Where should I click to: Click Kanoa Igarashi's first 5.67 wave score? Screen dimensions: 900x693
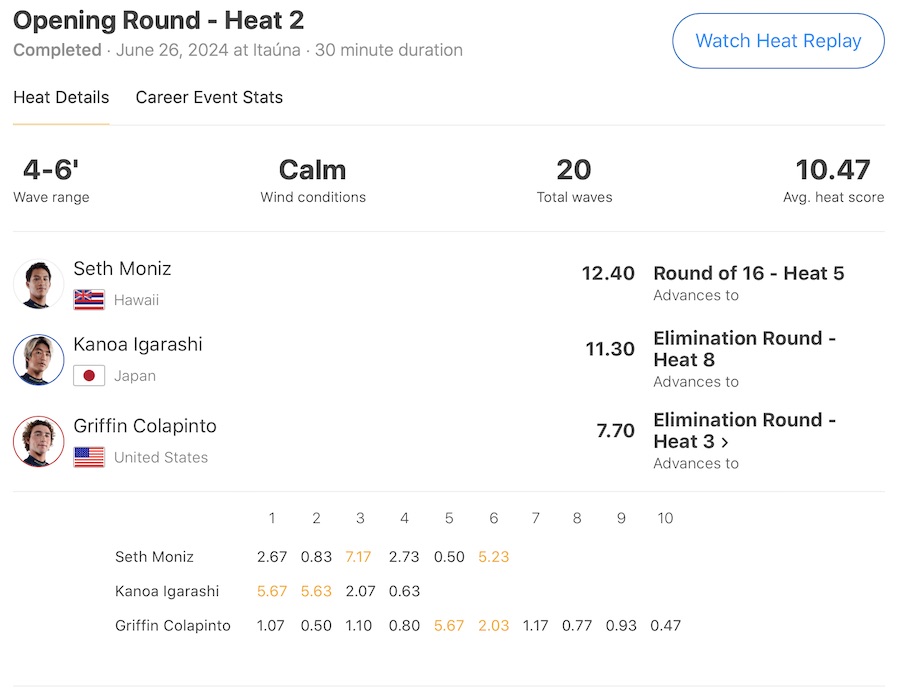click(272, 591)
